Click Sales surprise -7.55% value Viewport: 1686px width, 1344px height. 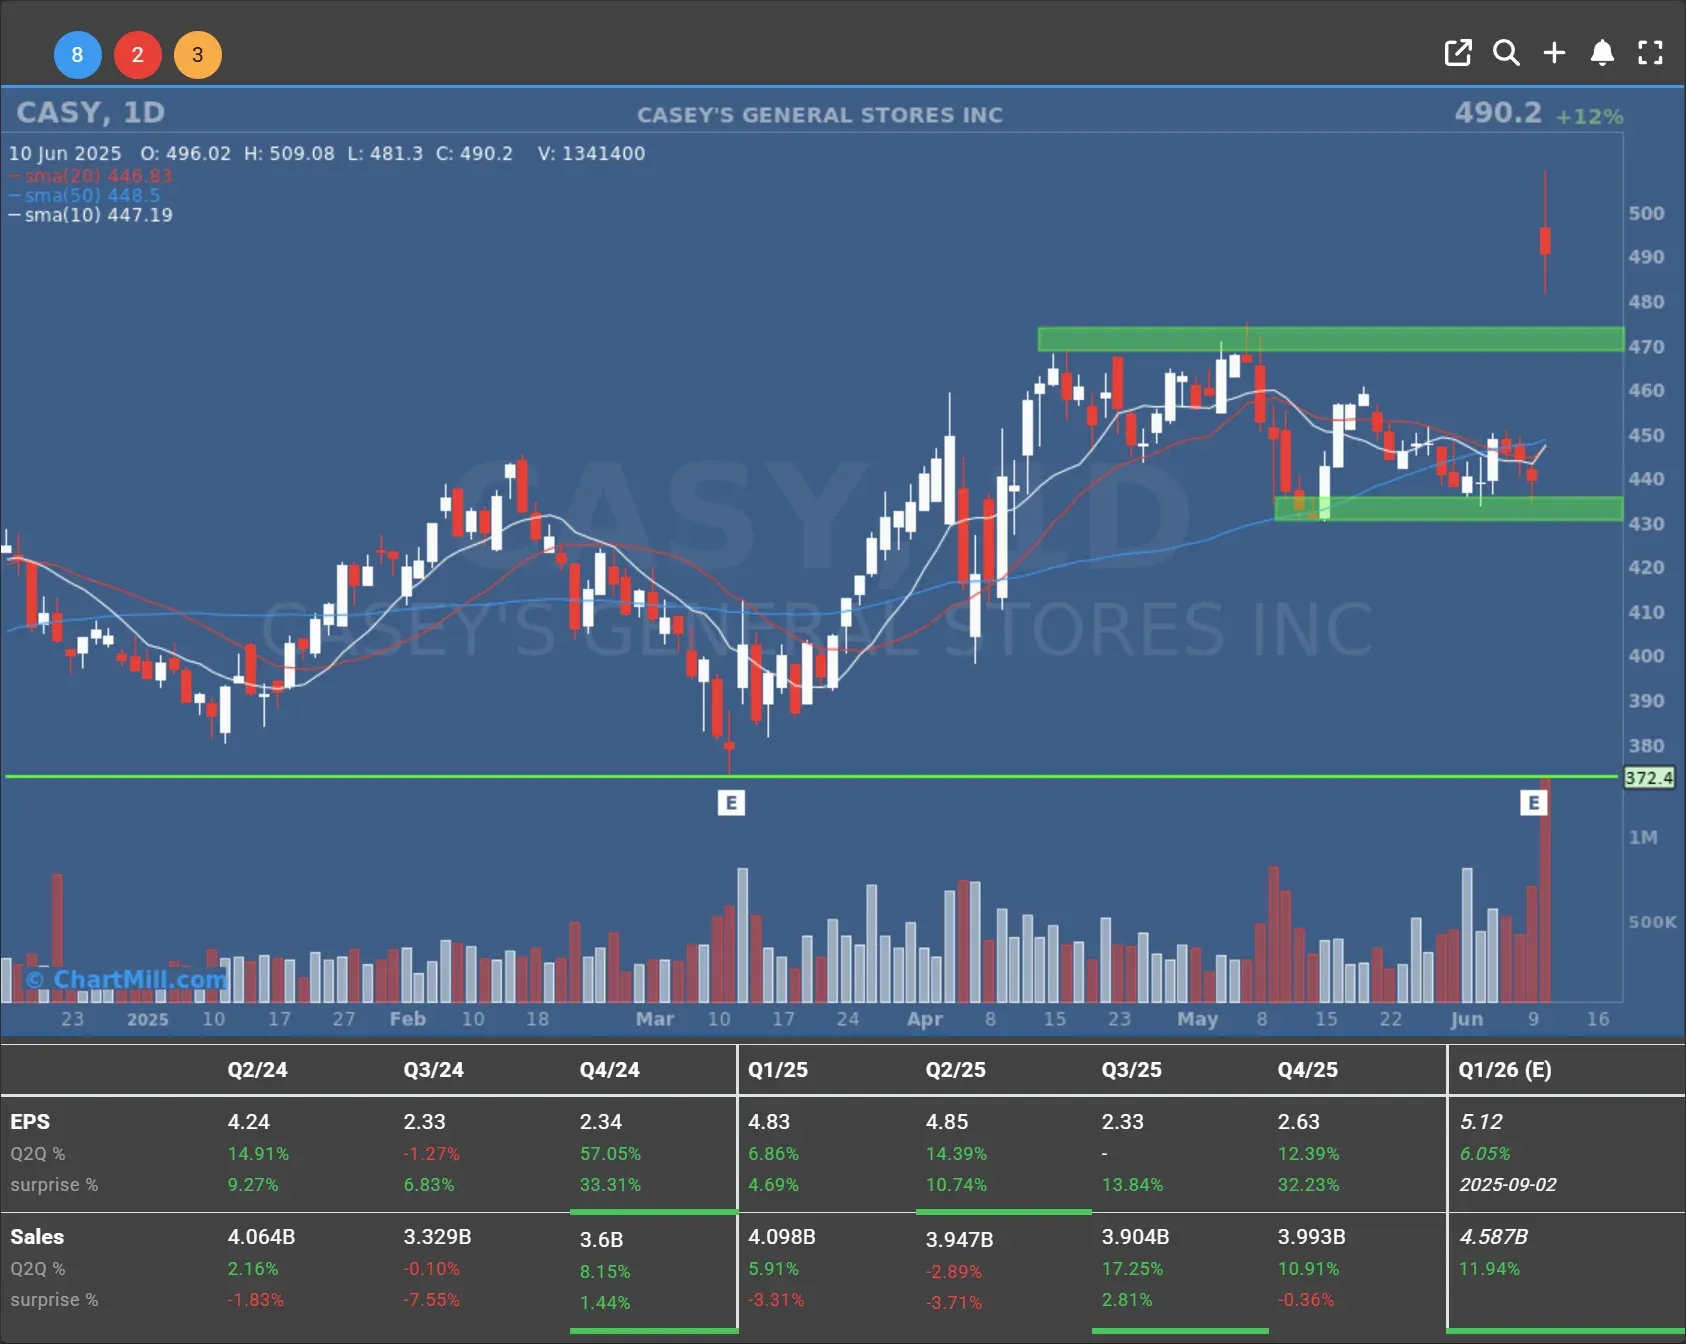(431, 1300)
